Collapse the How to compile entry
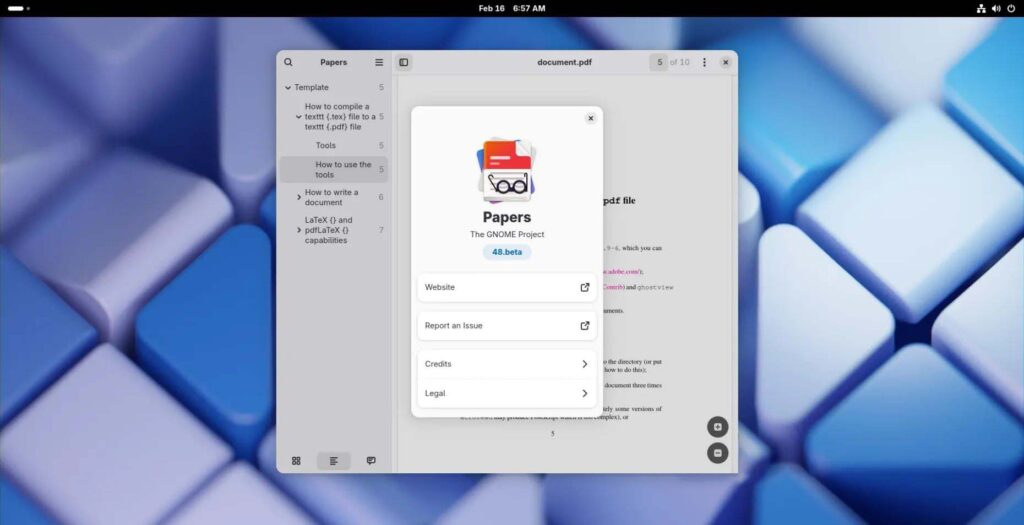The height and width of the screenshot is (525, 1024). click(x=298, y=117)
